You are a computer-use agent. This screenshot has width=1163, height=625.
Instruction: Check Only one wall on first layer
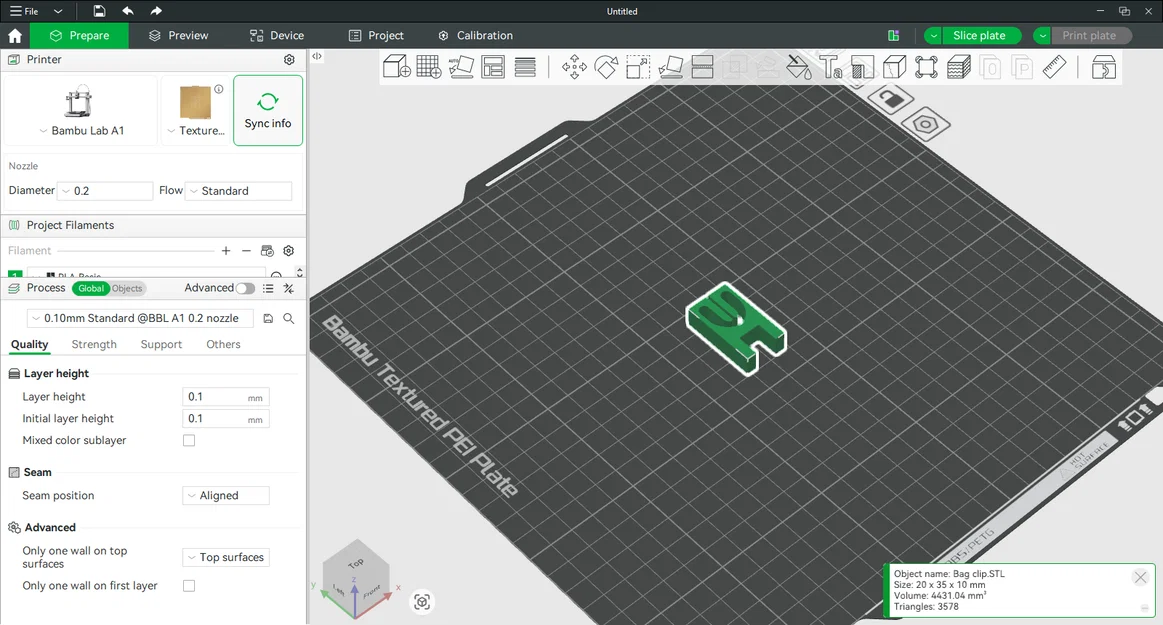tap(189, 586)
